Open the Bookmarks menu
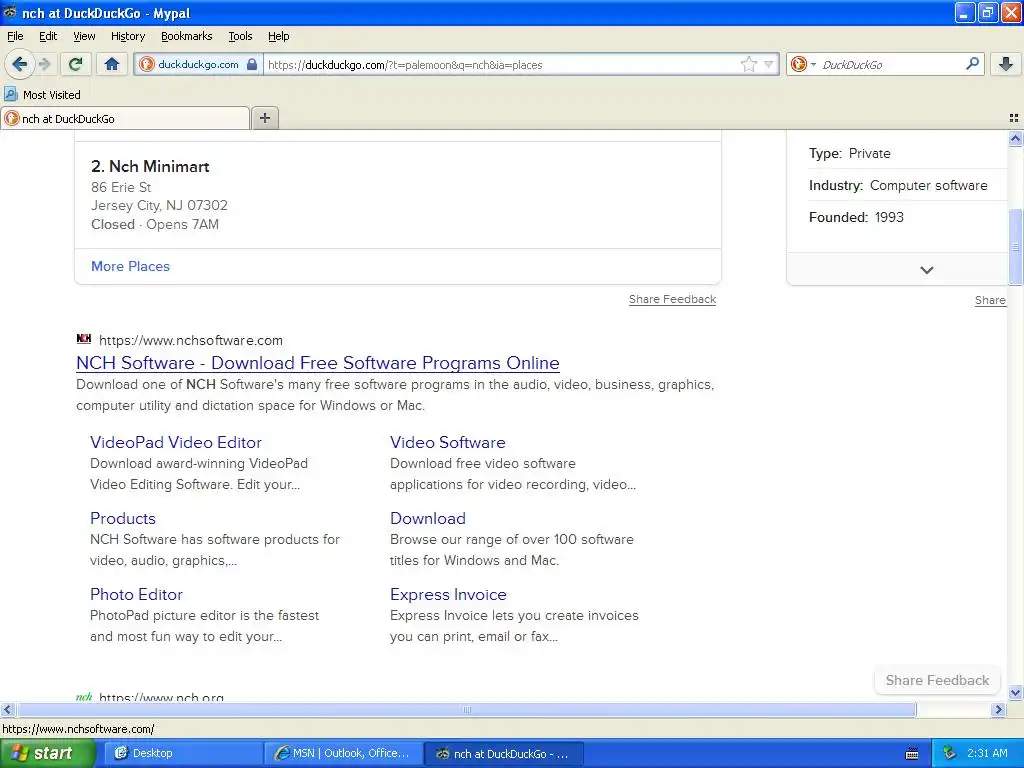Image resolution: width=1024 pixels, height=768 pixels. tap(187, 36)
